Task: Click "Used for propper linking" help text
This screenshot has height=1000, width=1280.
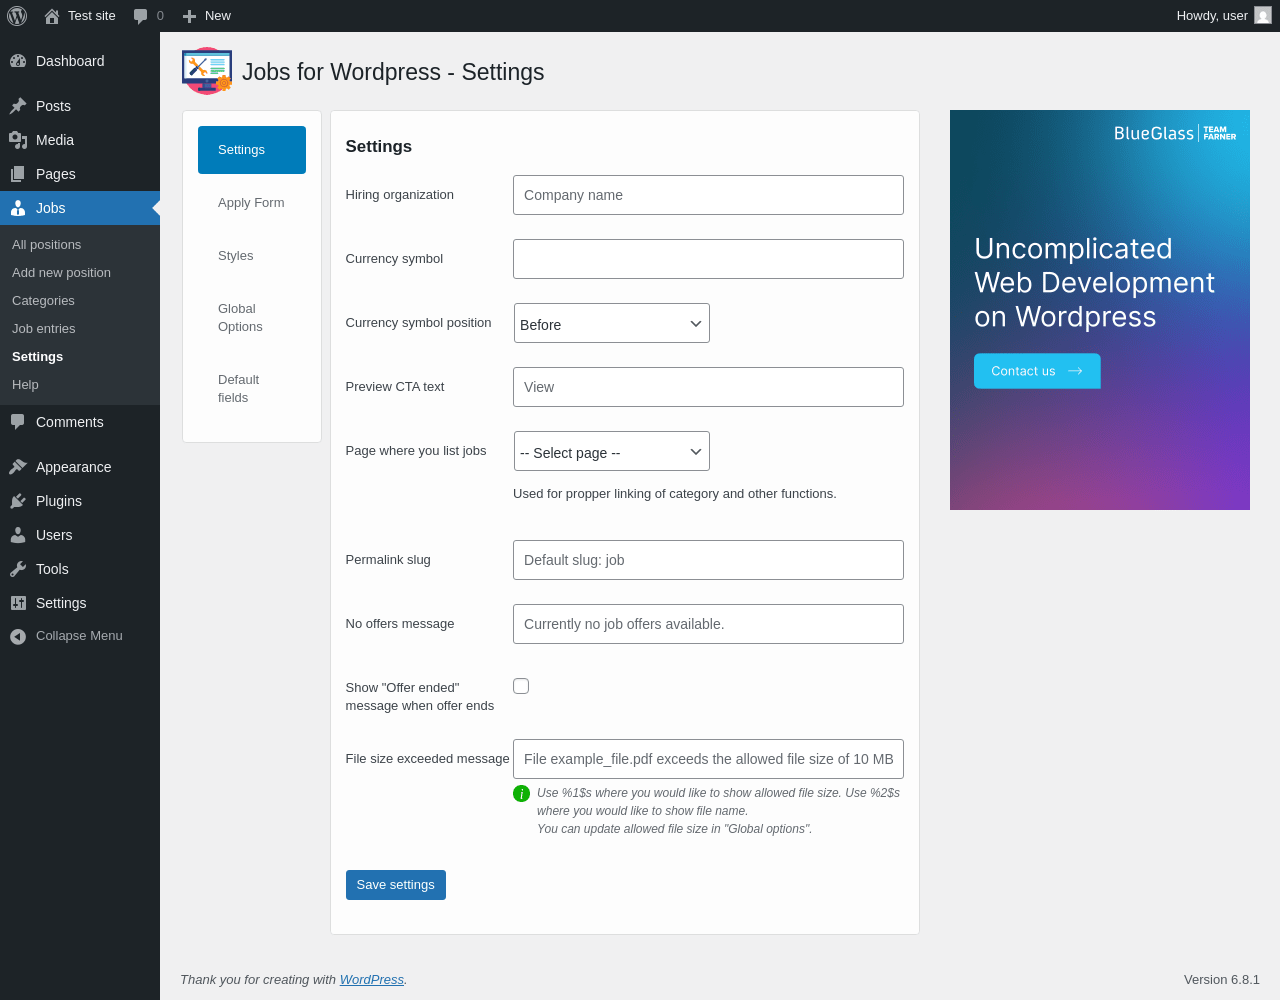Action: point(675,494)
